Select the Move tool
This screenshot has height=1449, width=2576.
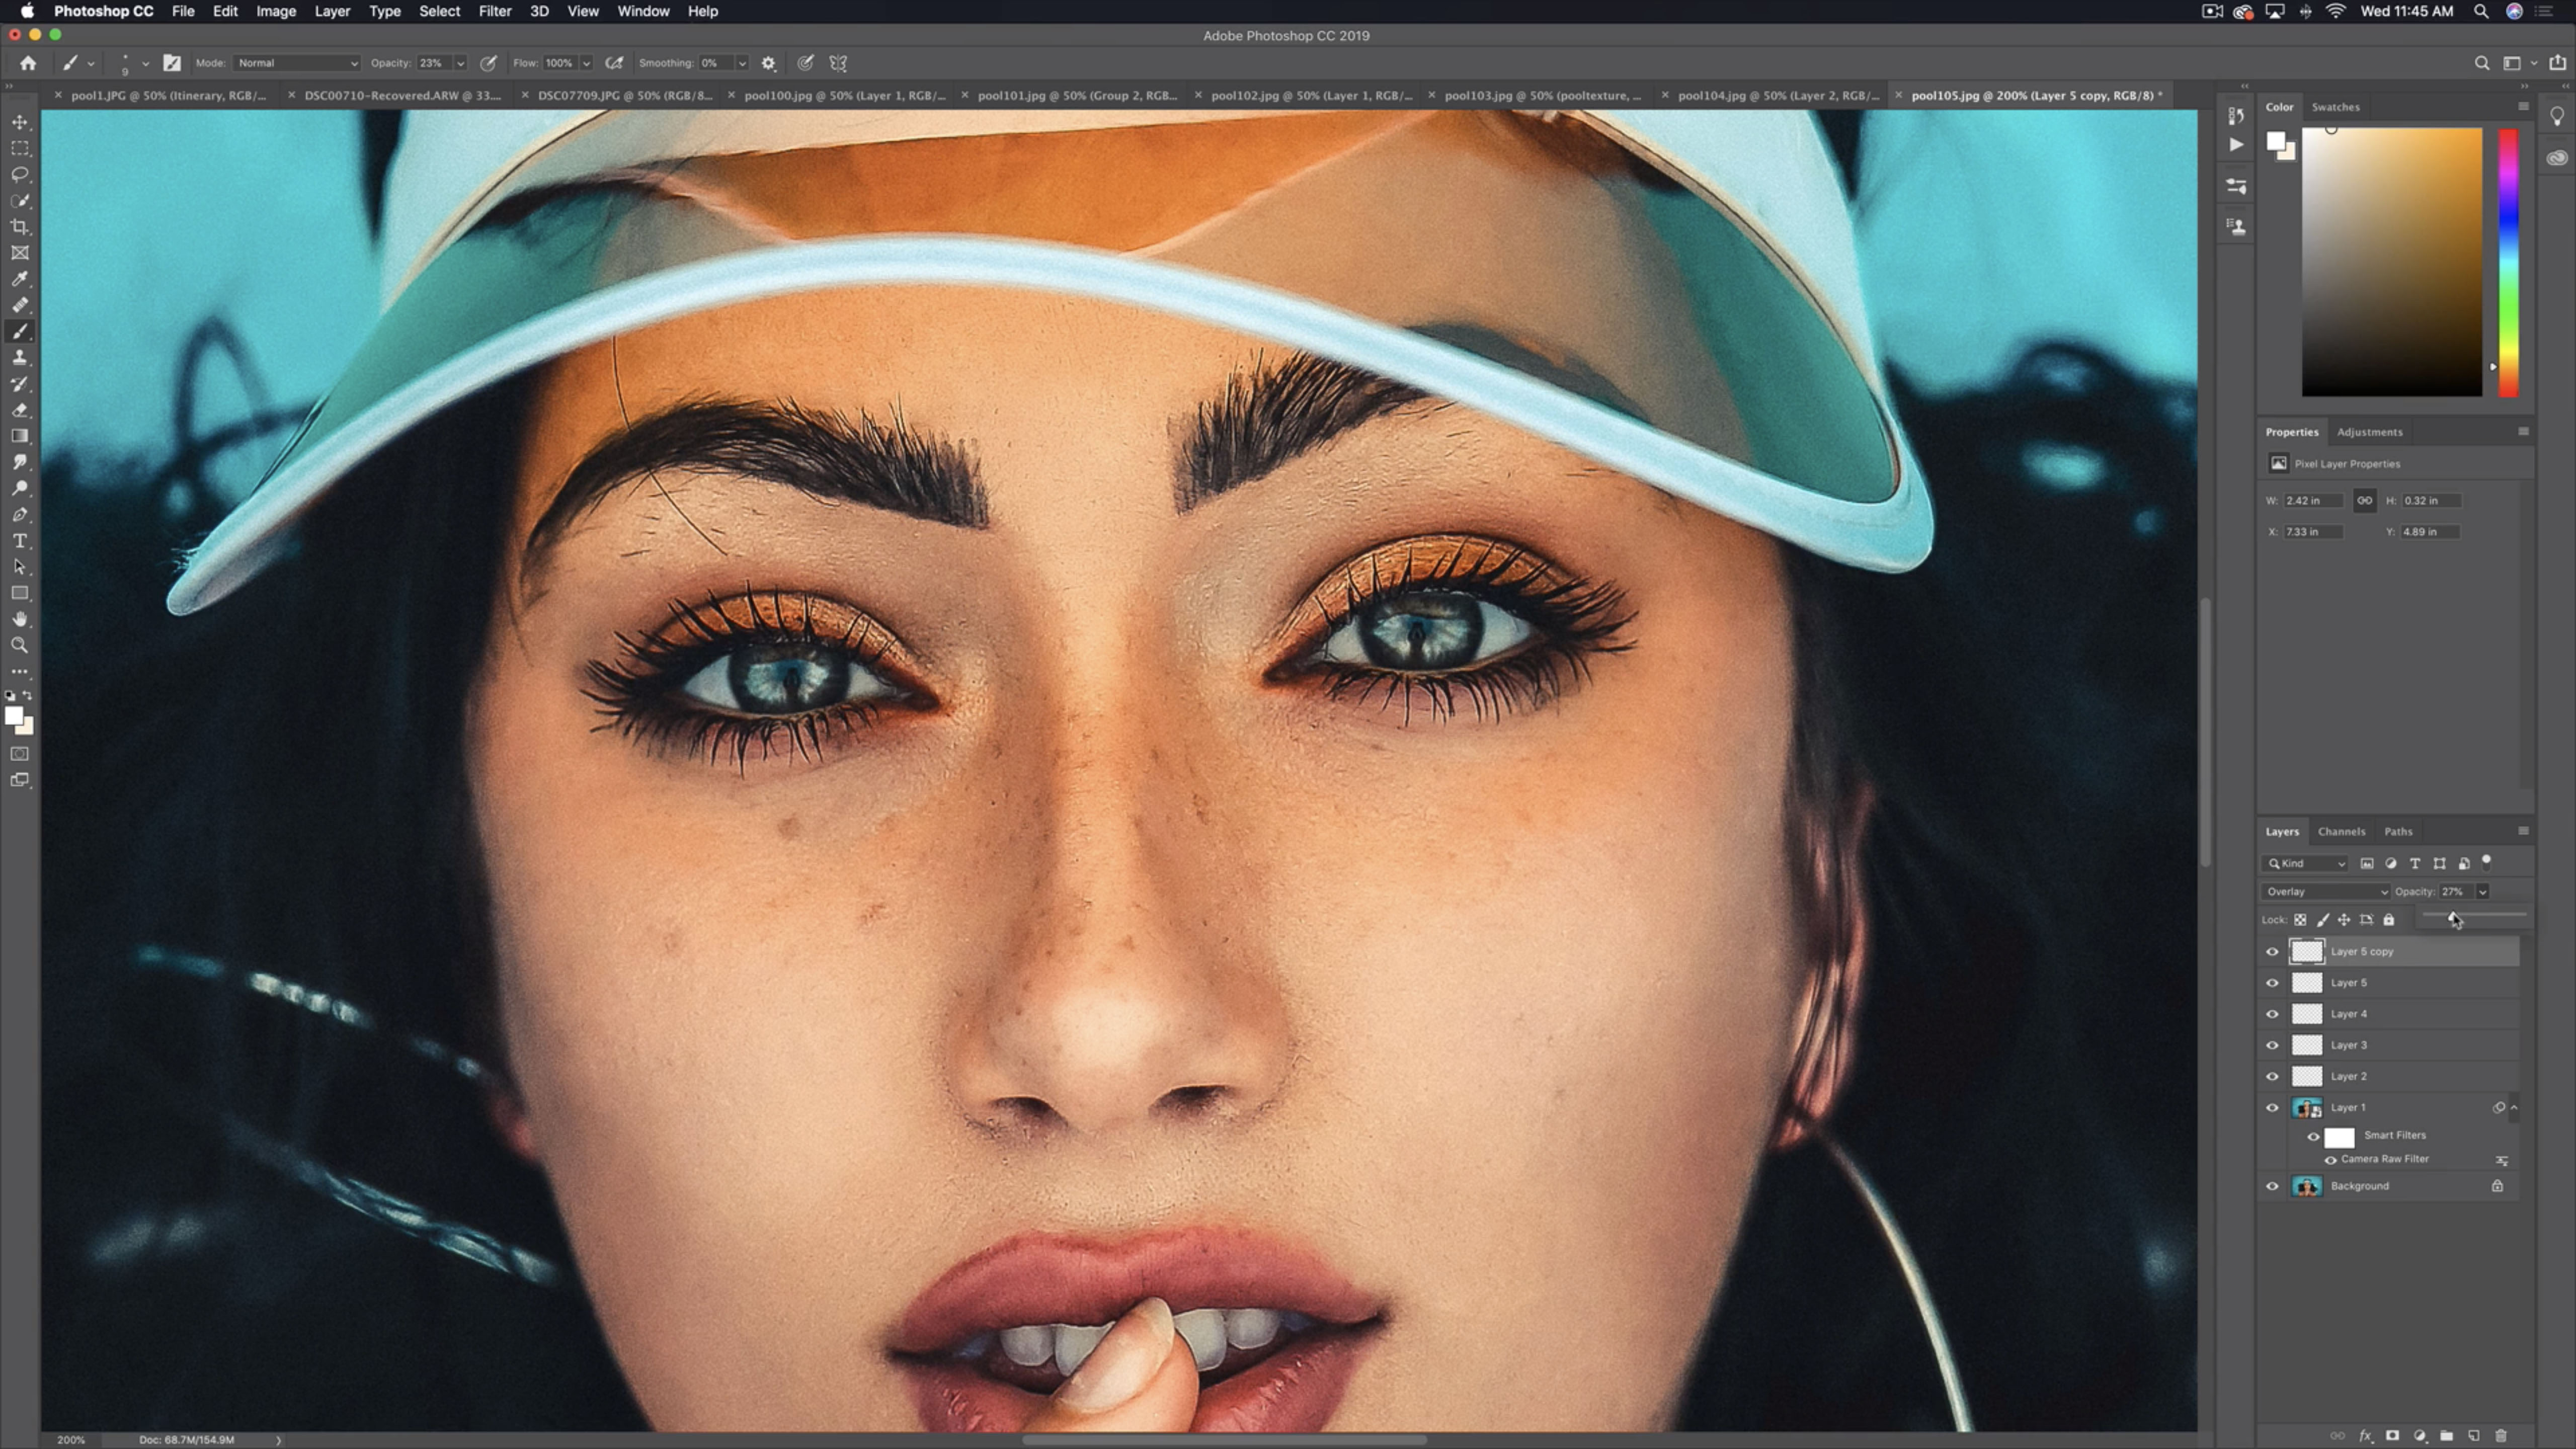click(20, 122)
